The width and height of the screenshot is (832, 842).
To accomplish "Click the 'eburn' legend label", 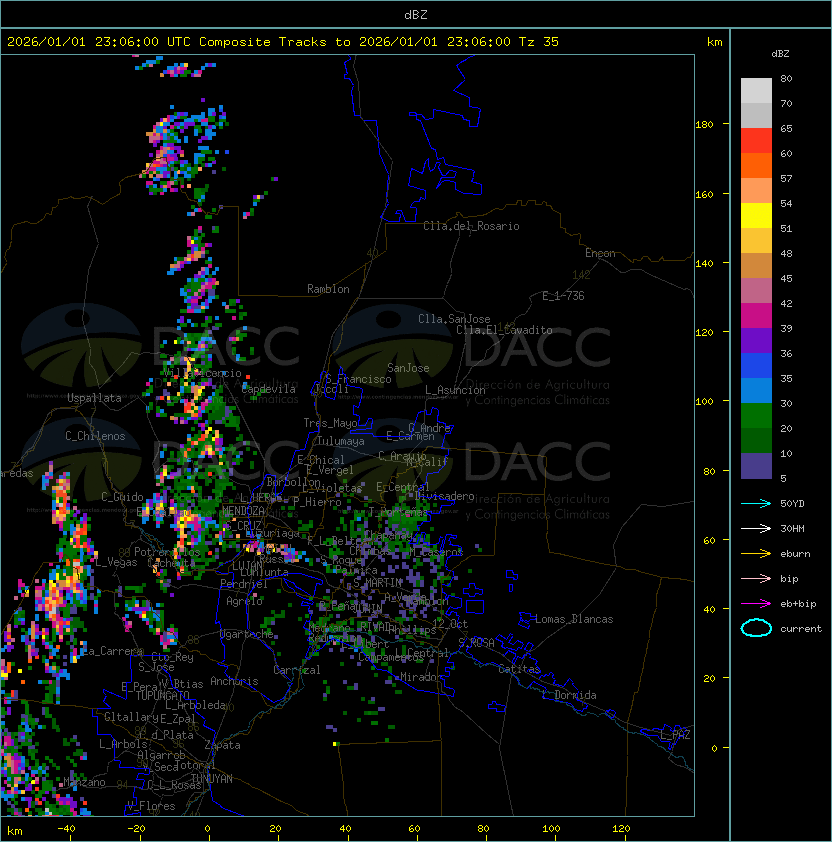I will (795, 554).
